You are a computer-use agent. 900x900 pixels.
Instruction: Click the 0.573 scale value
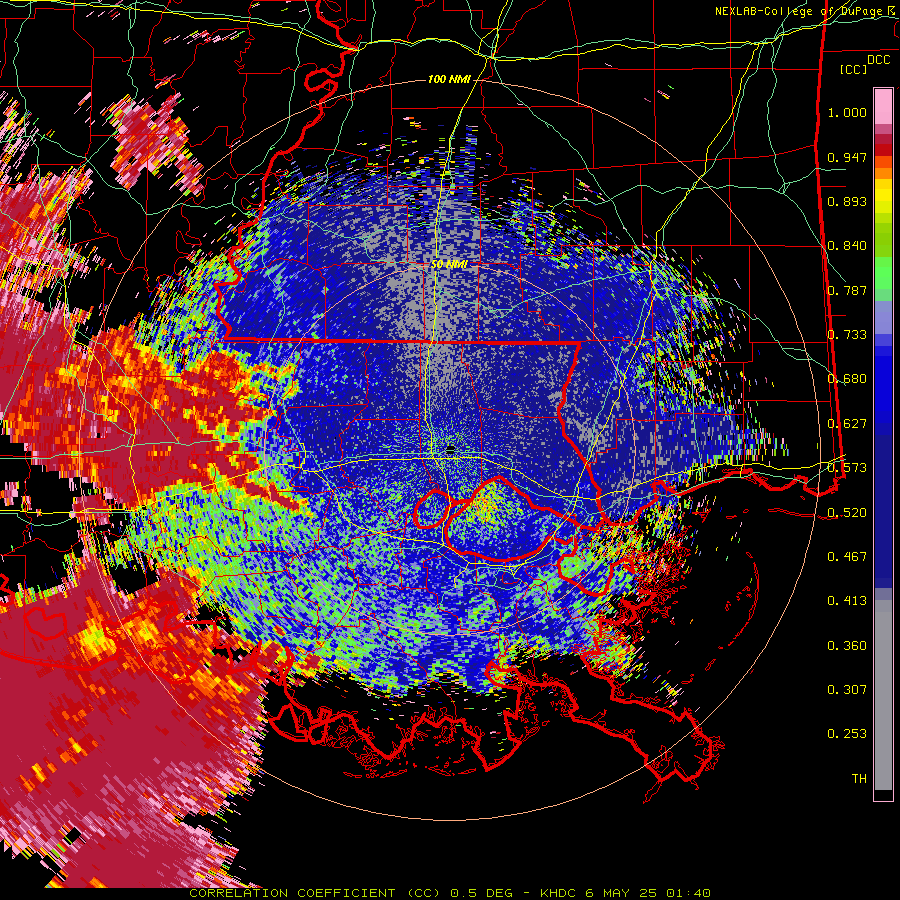click(847, 468)
